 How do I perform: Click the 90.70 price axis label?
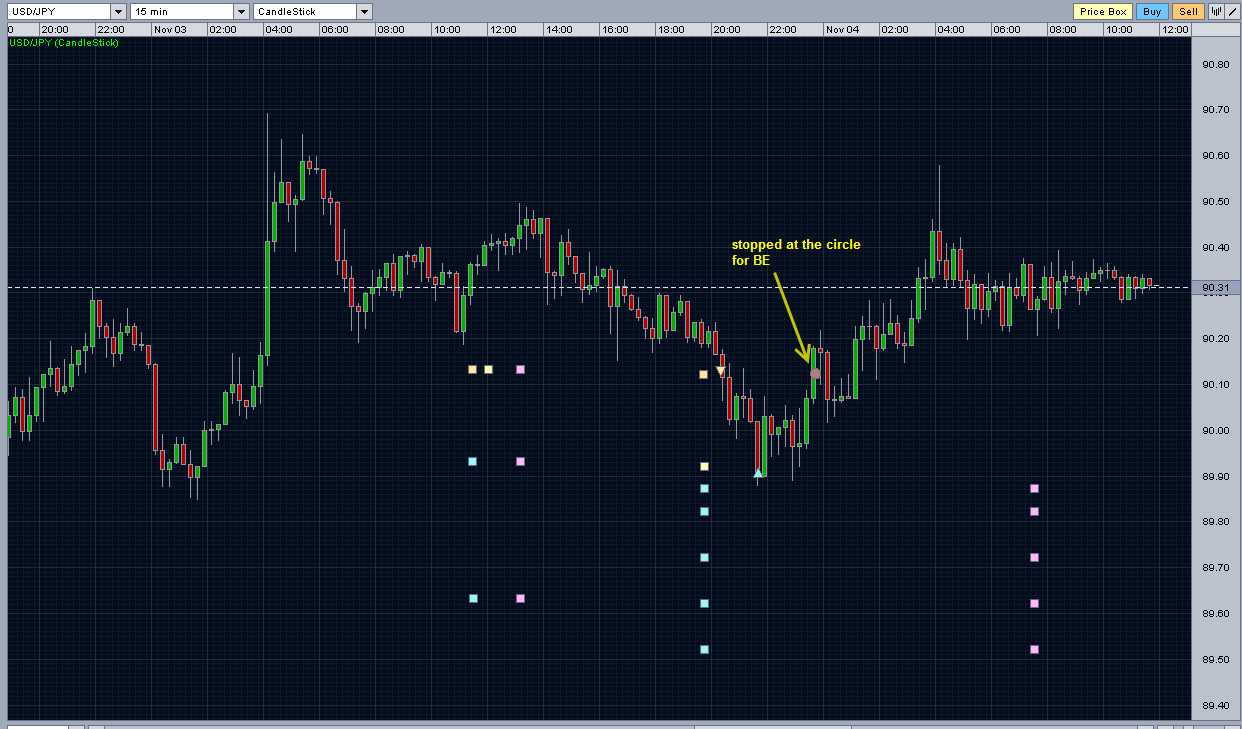click(1215, 110)
